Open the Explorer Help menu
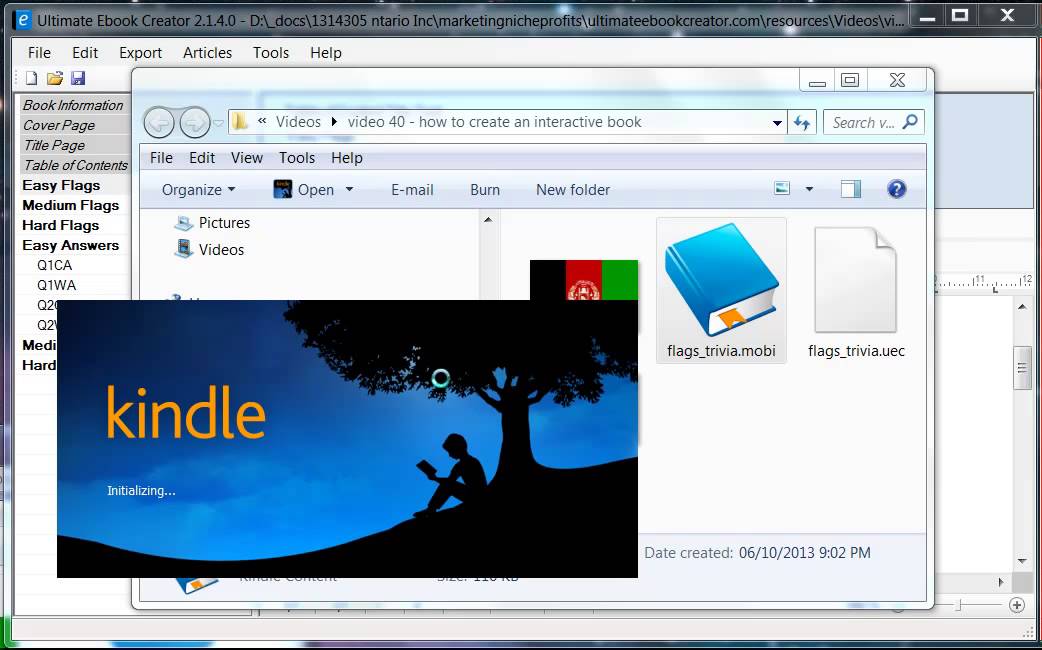Image resolution: width=1042 pixels, height=650 pixels. coord(347,158)
